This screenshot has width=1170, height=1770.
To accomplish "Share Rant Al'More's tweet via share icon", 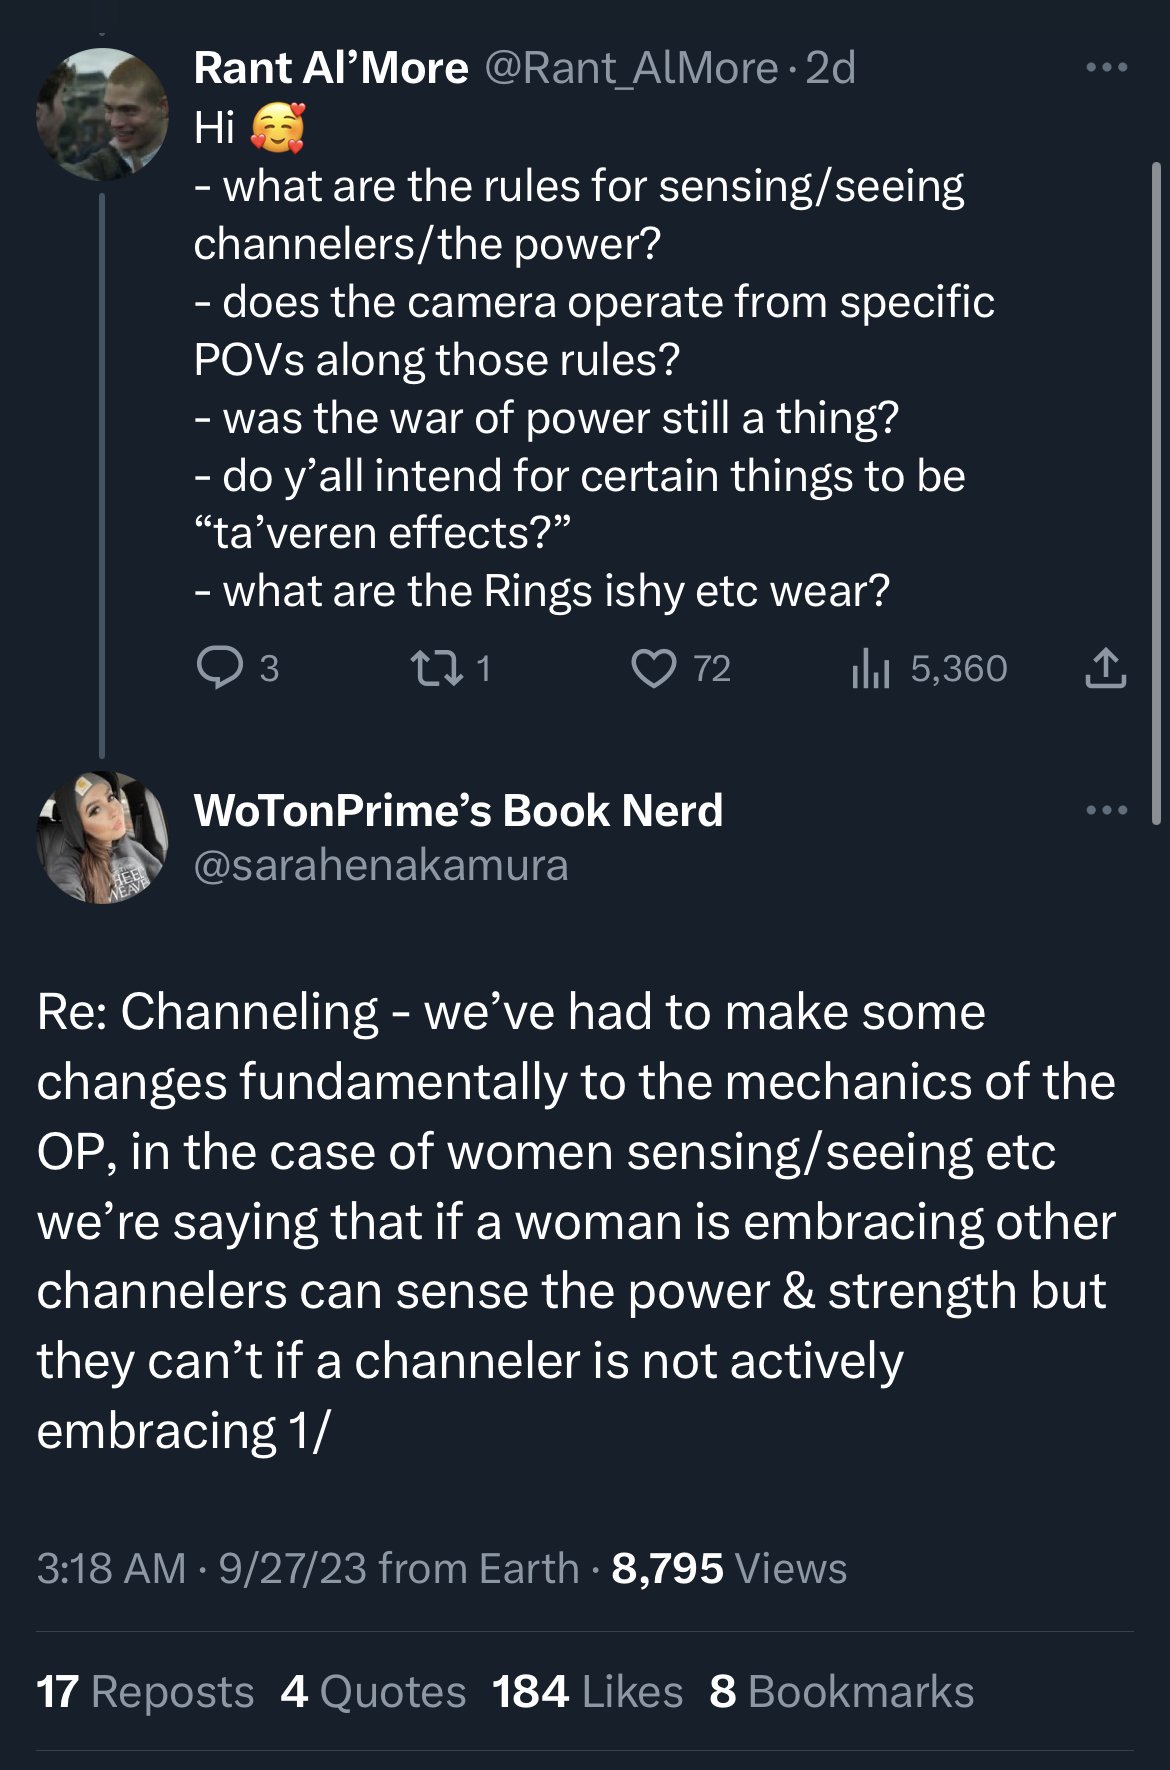I will pyautogui.click(x=1105, y=668).
